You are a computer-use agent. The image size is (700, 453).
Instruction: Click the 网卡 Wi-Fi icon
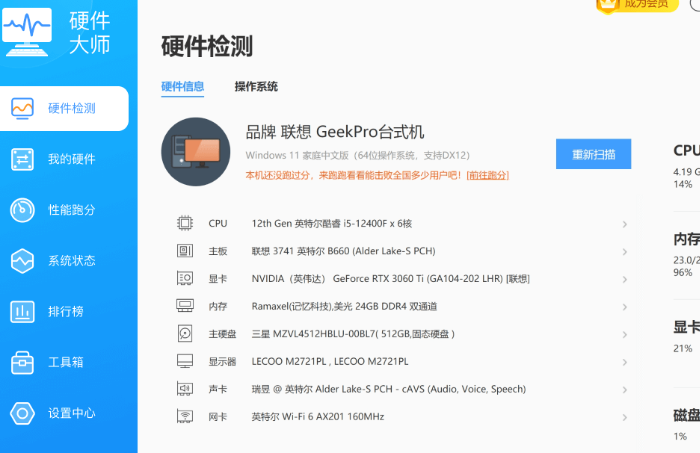click(x=185, y=416)
